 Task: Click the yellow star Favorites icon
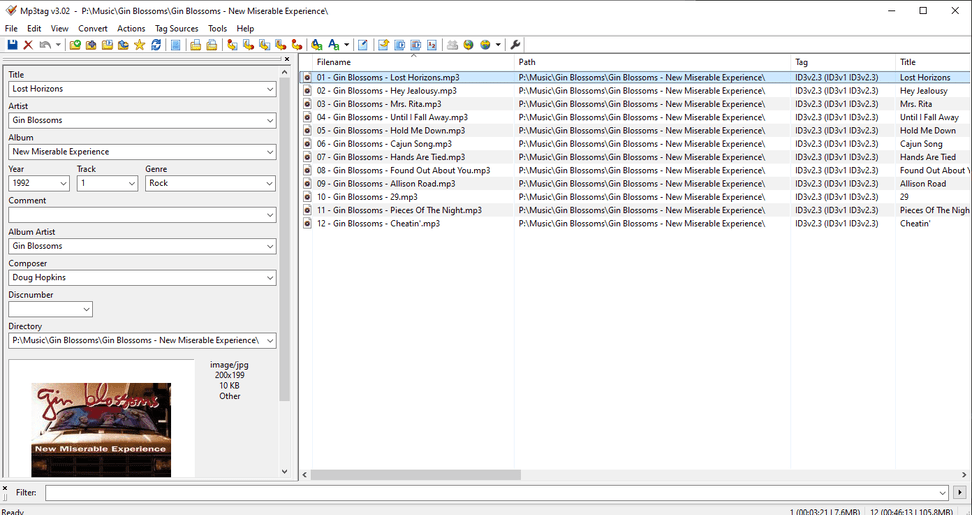[x=139, y=45]
